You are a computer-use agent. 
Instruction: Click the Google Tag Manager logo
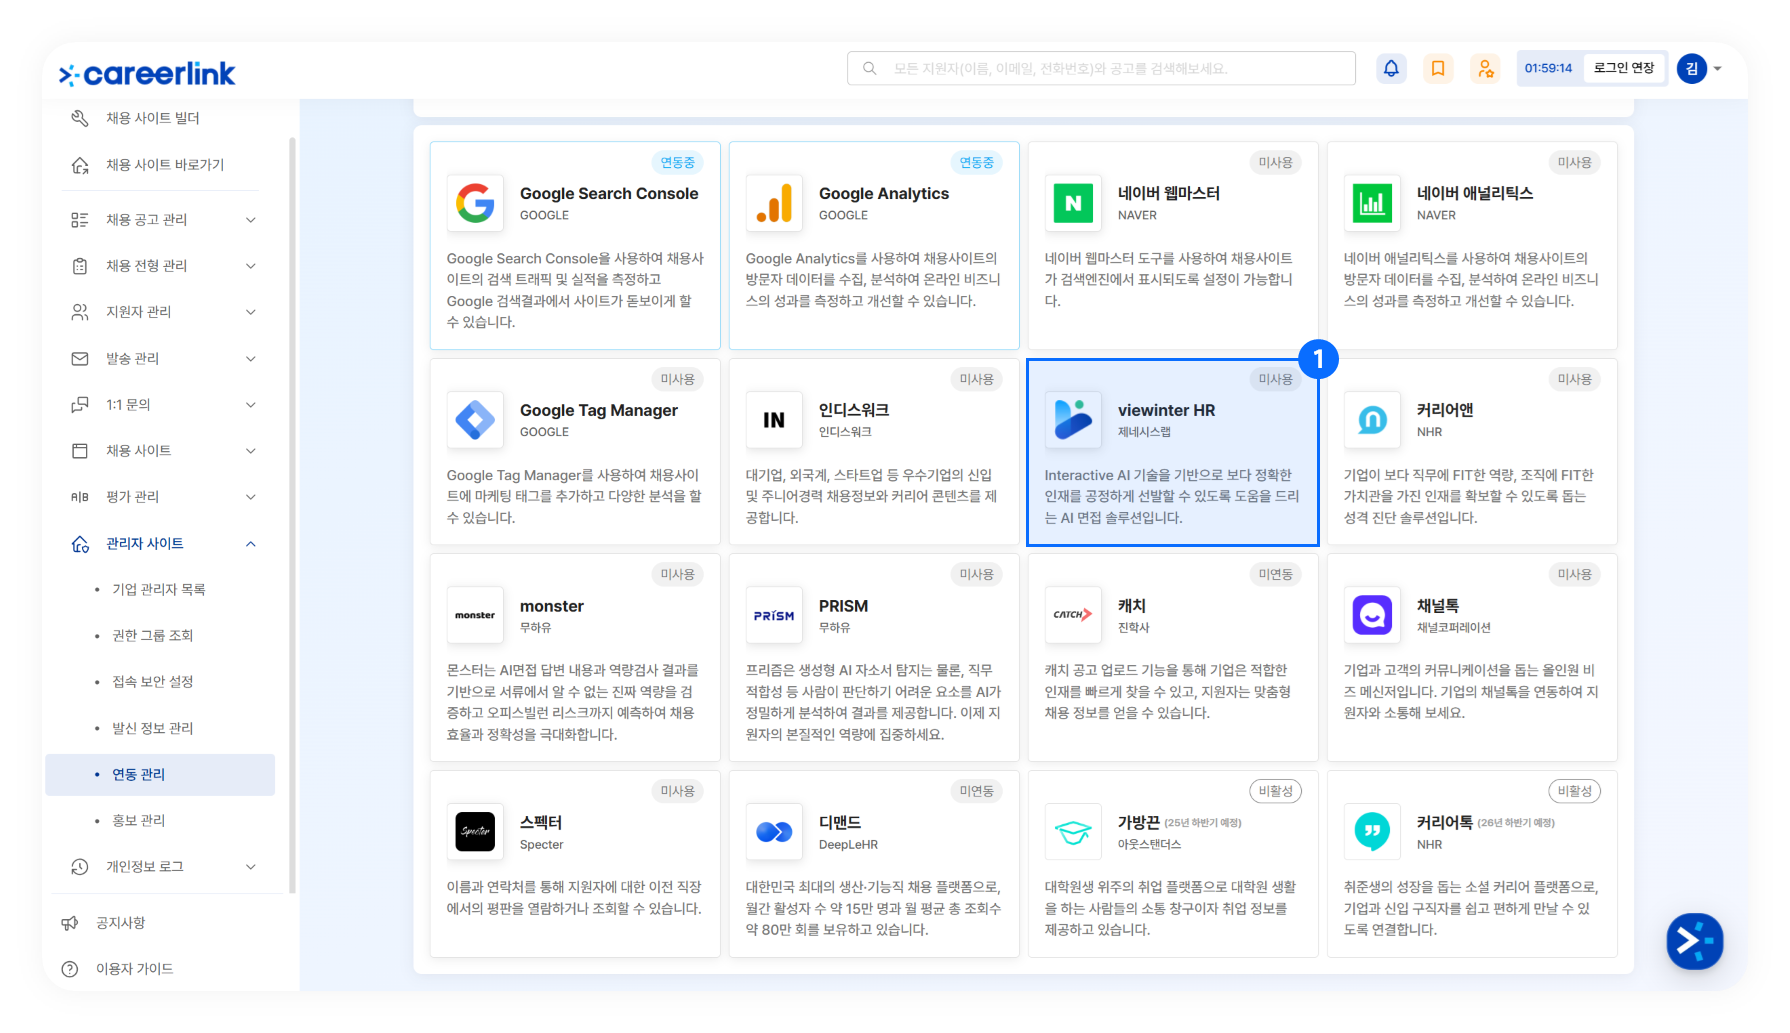475,420
